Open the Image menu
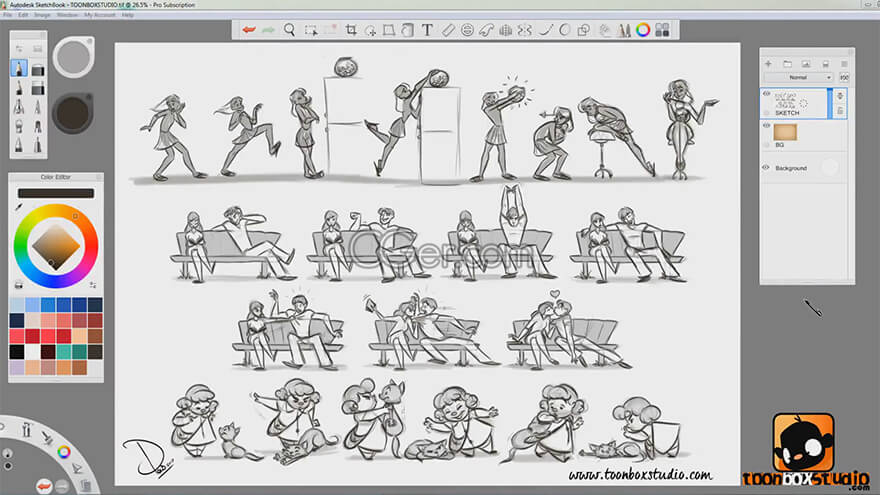Viewport: 880px width, 495px height. click(x=42, y=15)
